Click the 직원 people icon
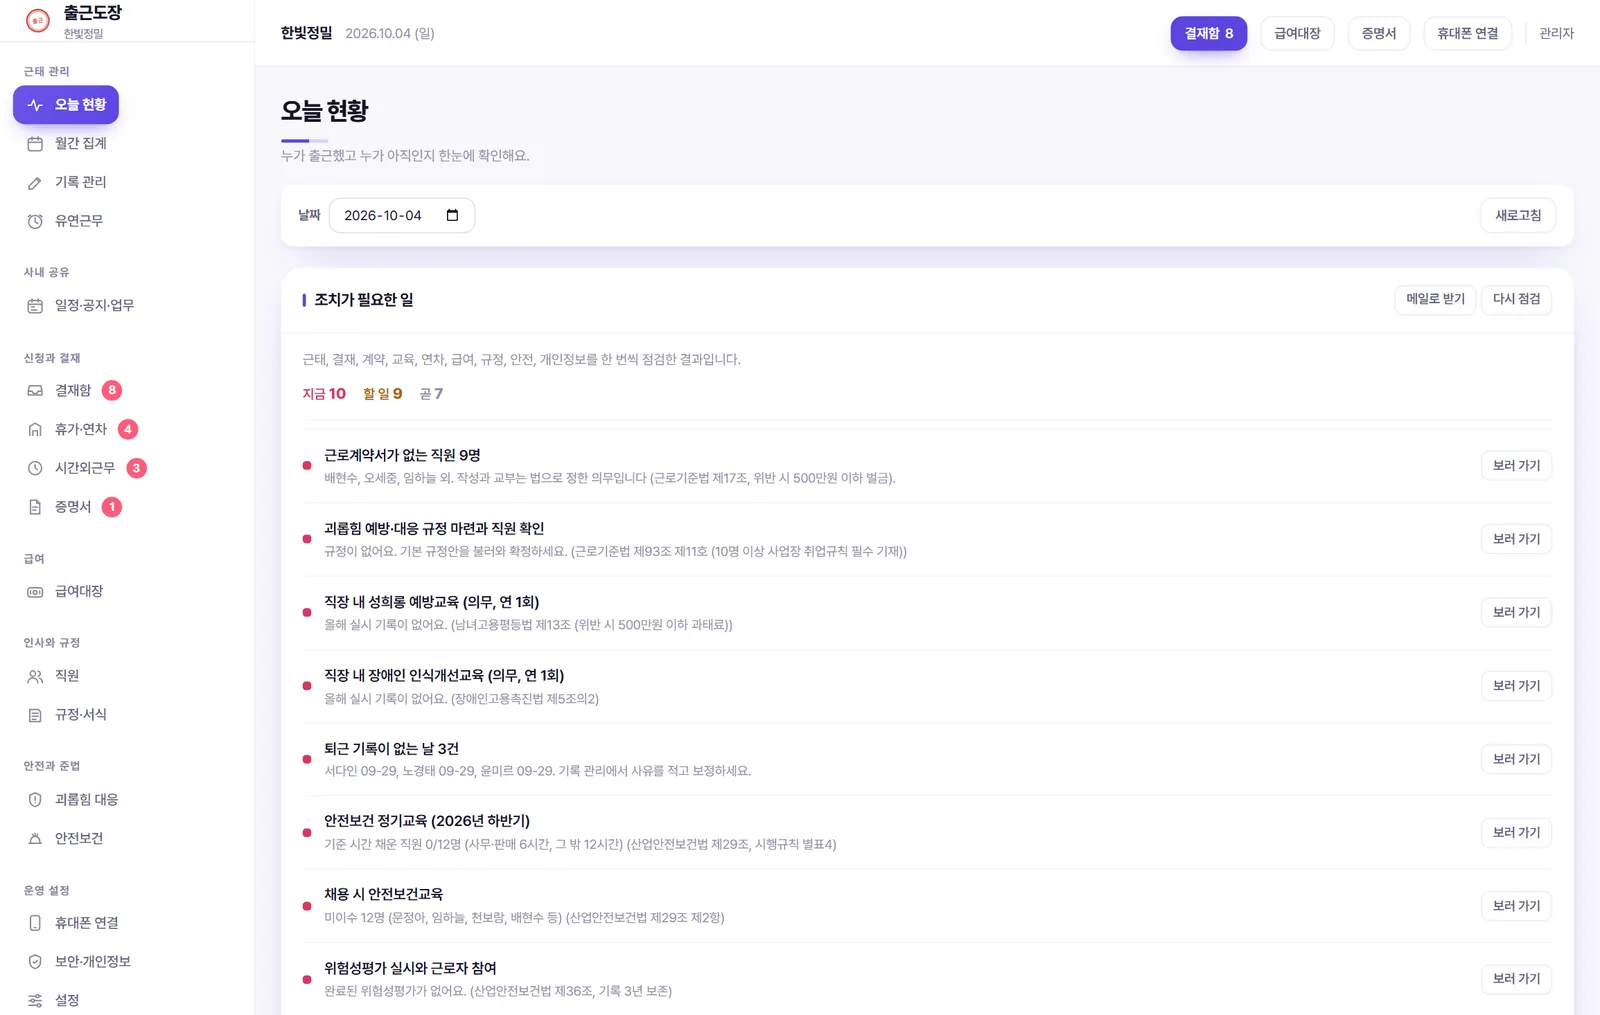The image size is (1600, 1015). pyautogui.click(x=35, y=677)
